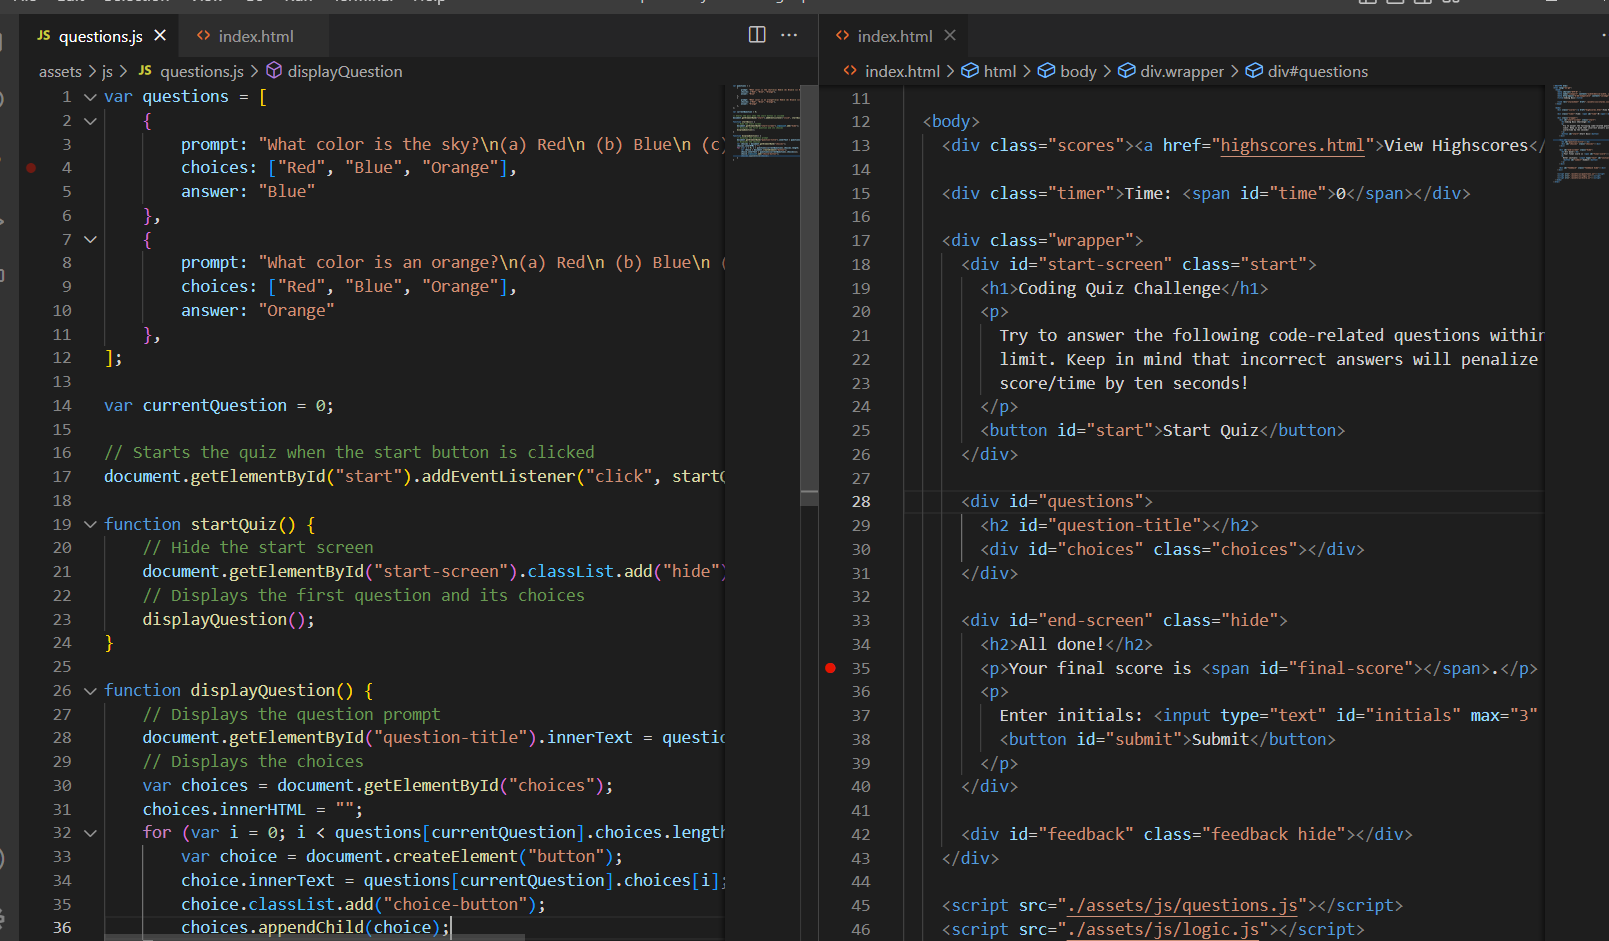Toggle the breakpoint on line 35 of index.html
This screenshot has width=1609, height=941.
click(x=830, y=668)
